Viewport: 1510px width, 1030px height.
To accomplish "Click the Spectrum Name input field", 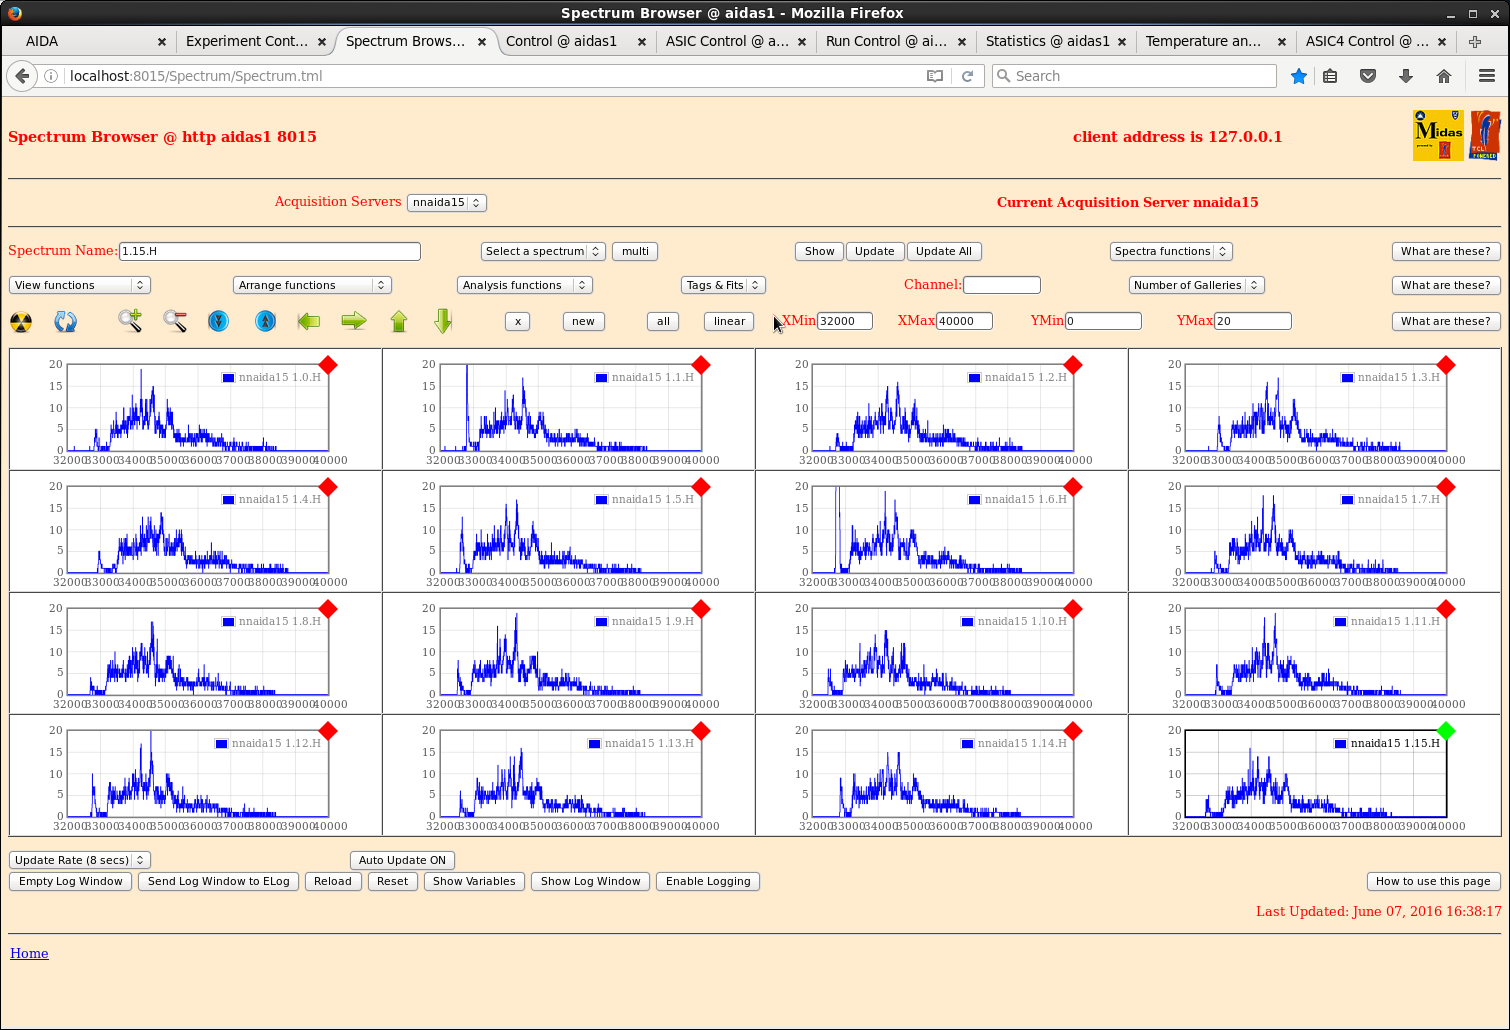I will 270,251.
